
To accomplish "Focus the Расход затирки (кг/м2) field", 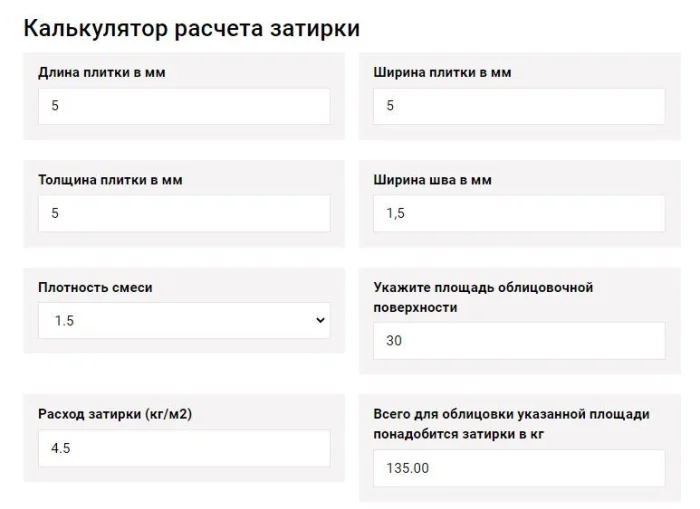I will tap(184, 448).
